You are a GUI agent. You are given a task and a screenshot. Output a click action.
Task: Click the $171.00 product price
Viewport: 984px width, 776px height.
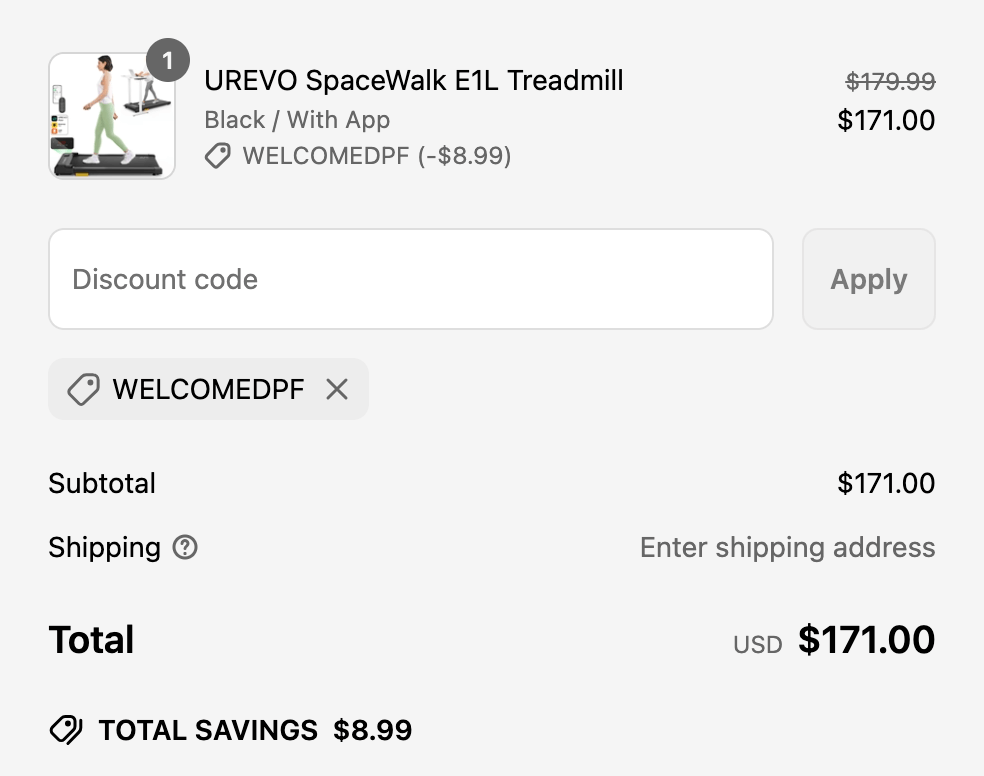(x=886, y=121)
